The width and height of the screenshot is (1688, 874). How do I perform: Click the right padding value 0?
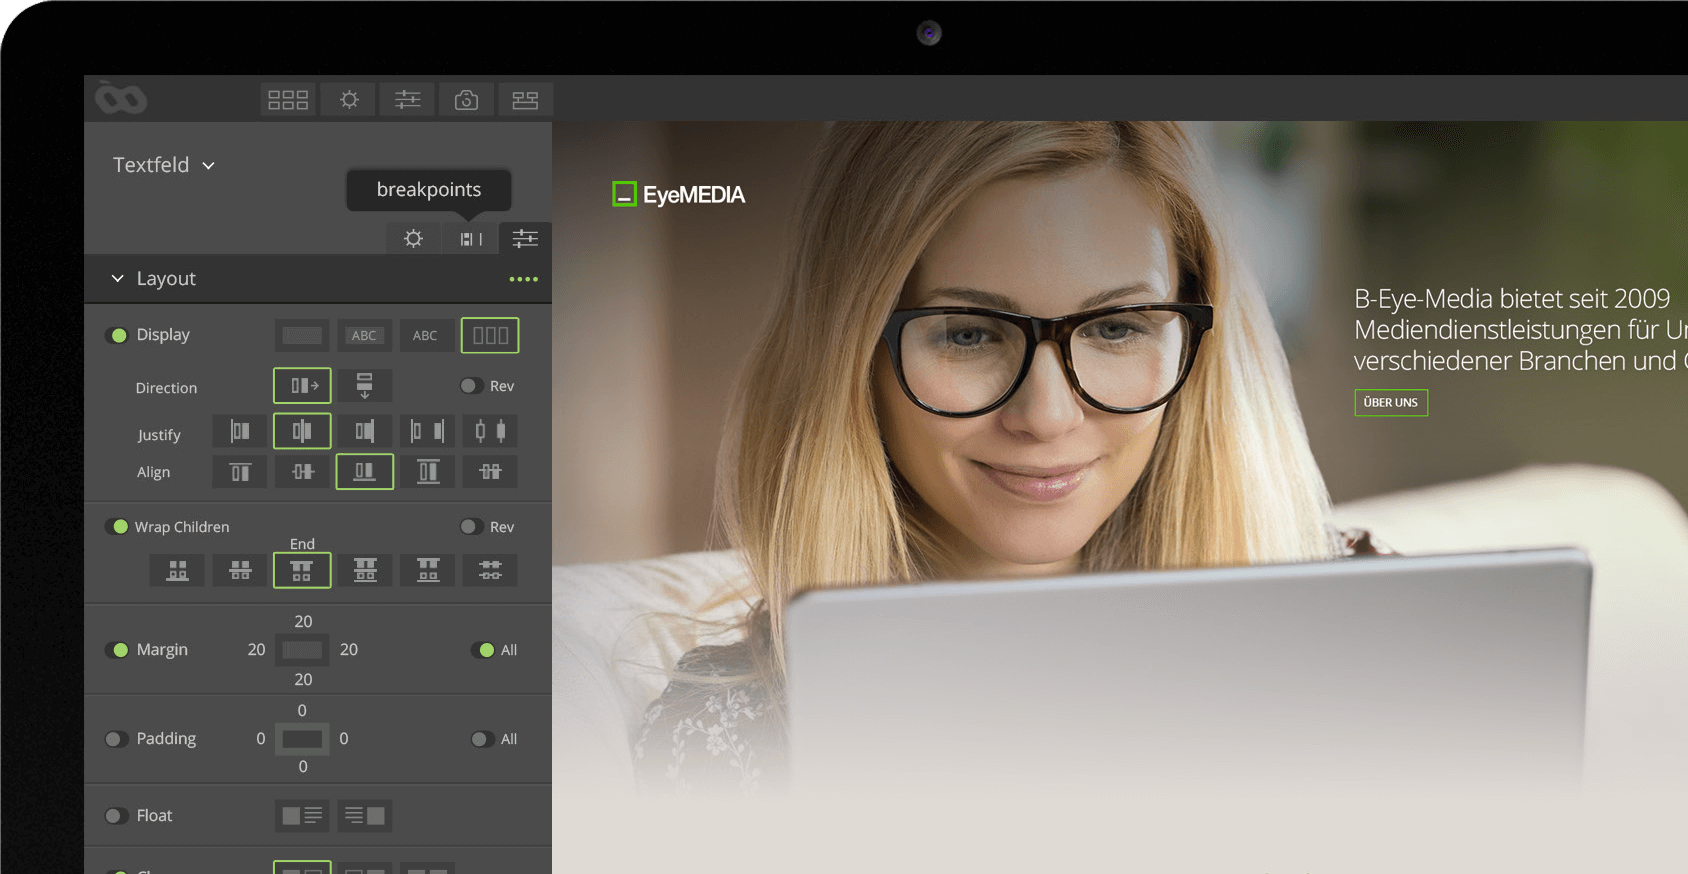click(x=344, y=739)
